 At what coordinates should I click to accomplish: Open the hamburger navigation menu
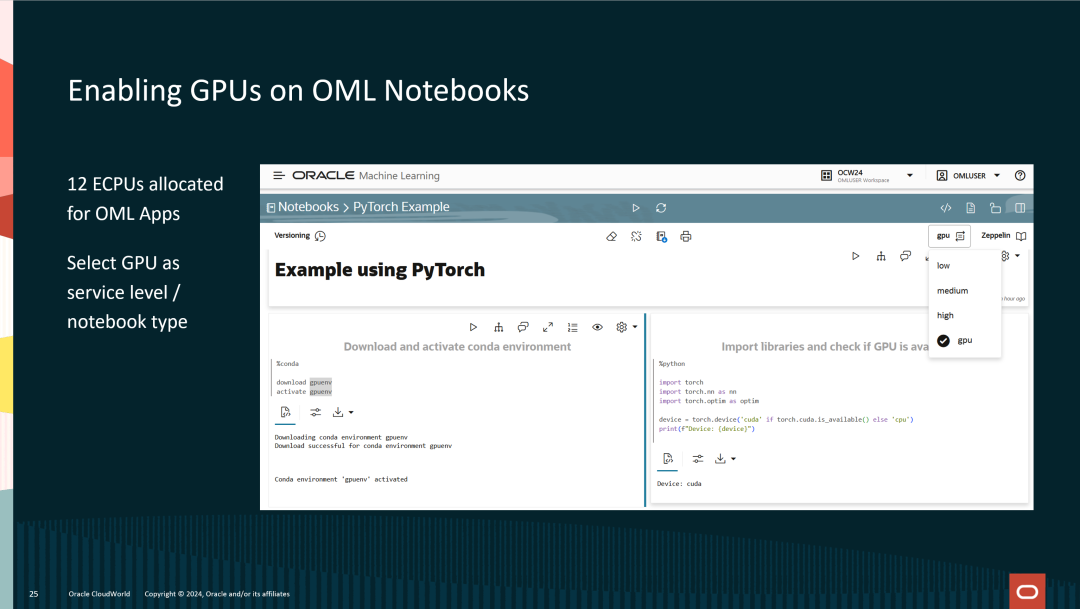pyautogui.click(x=279, y=176)
